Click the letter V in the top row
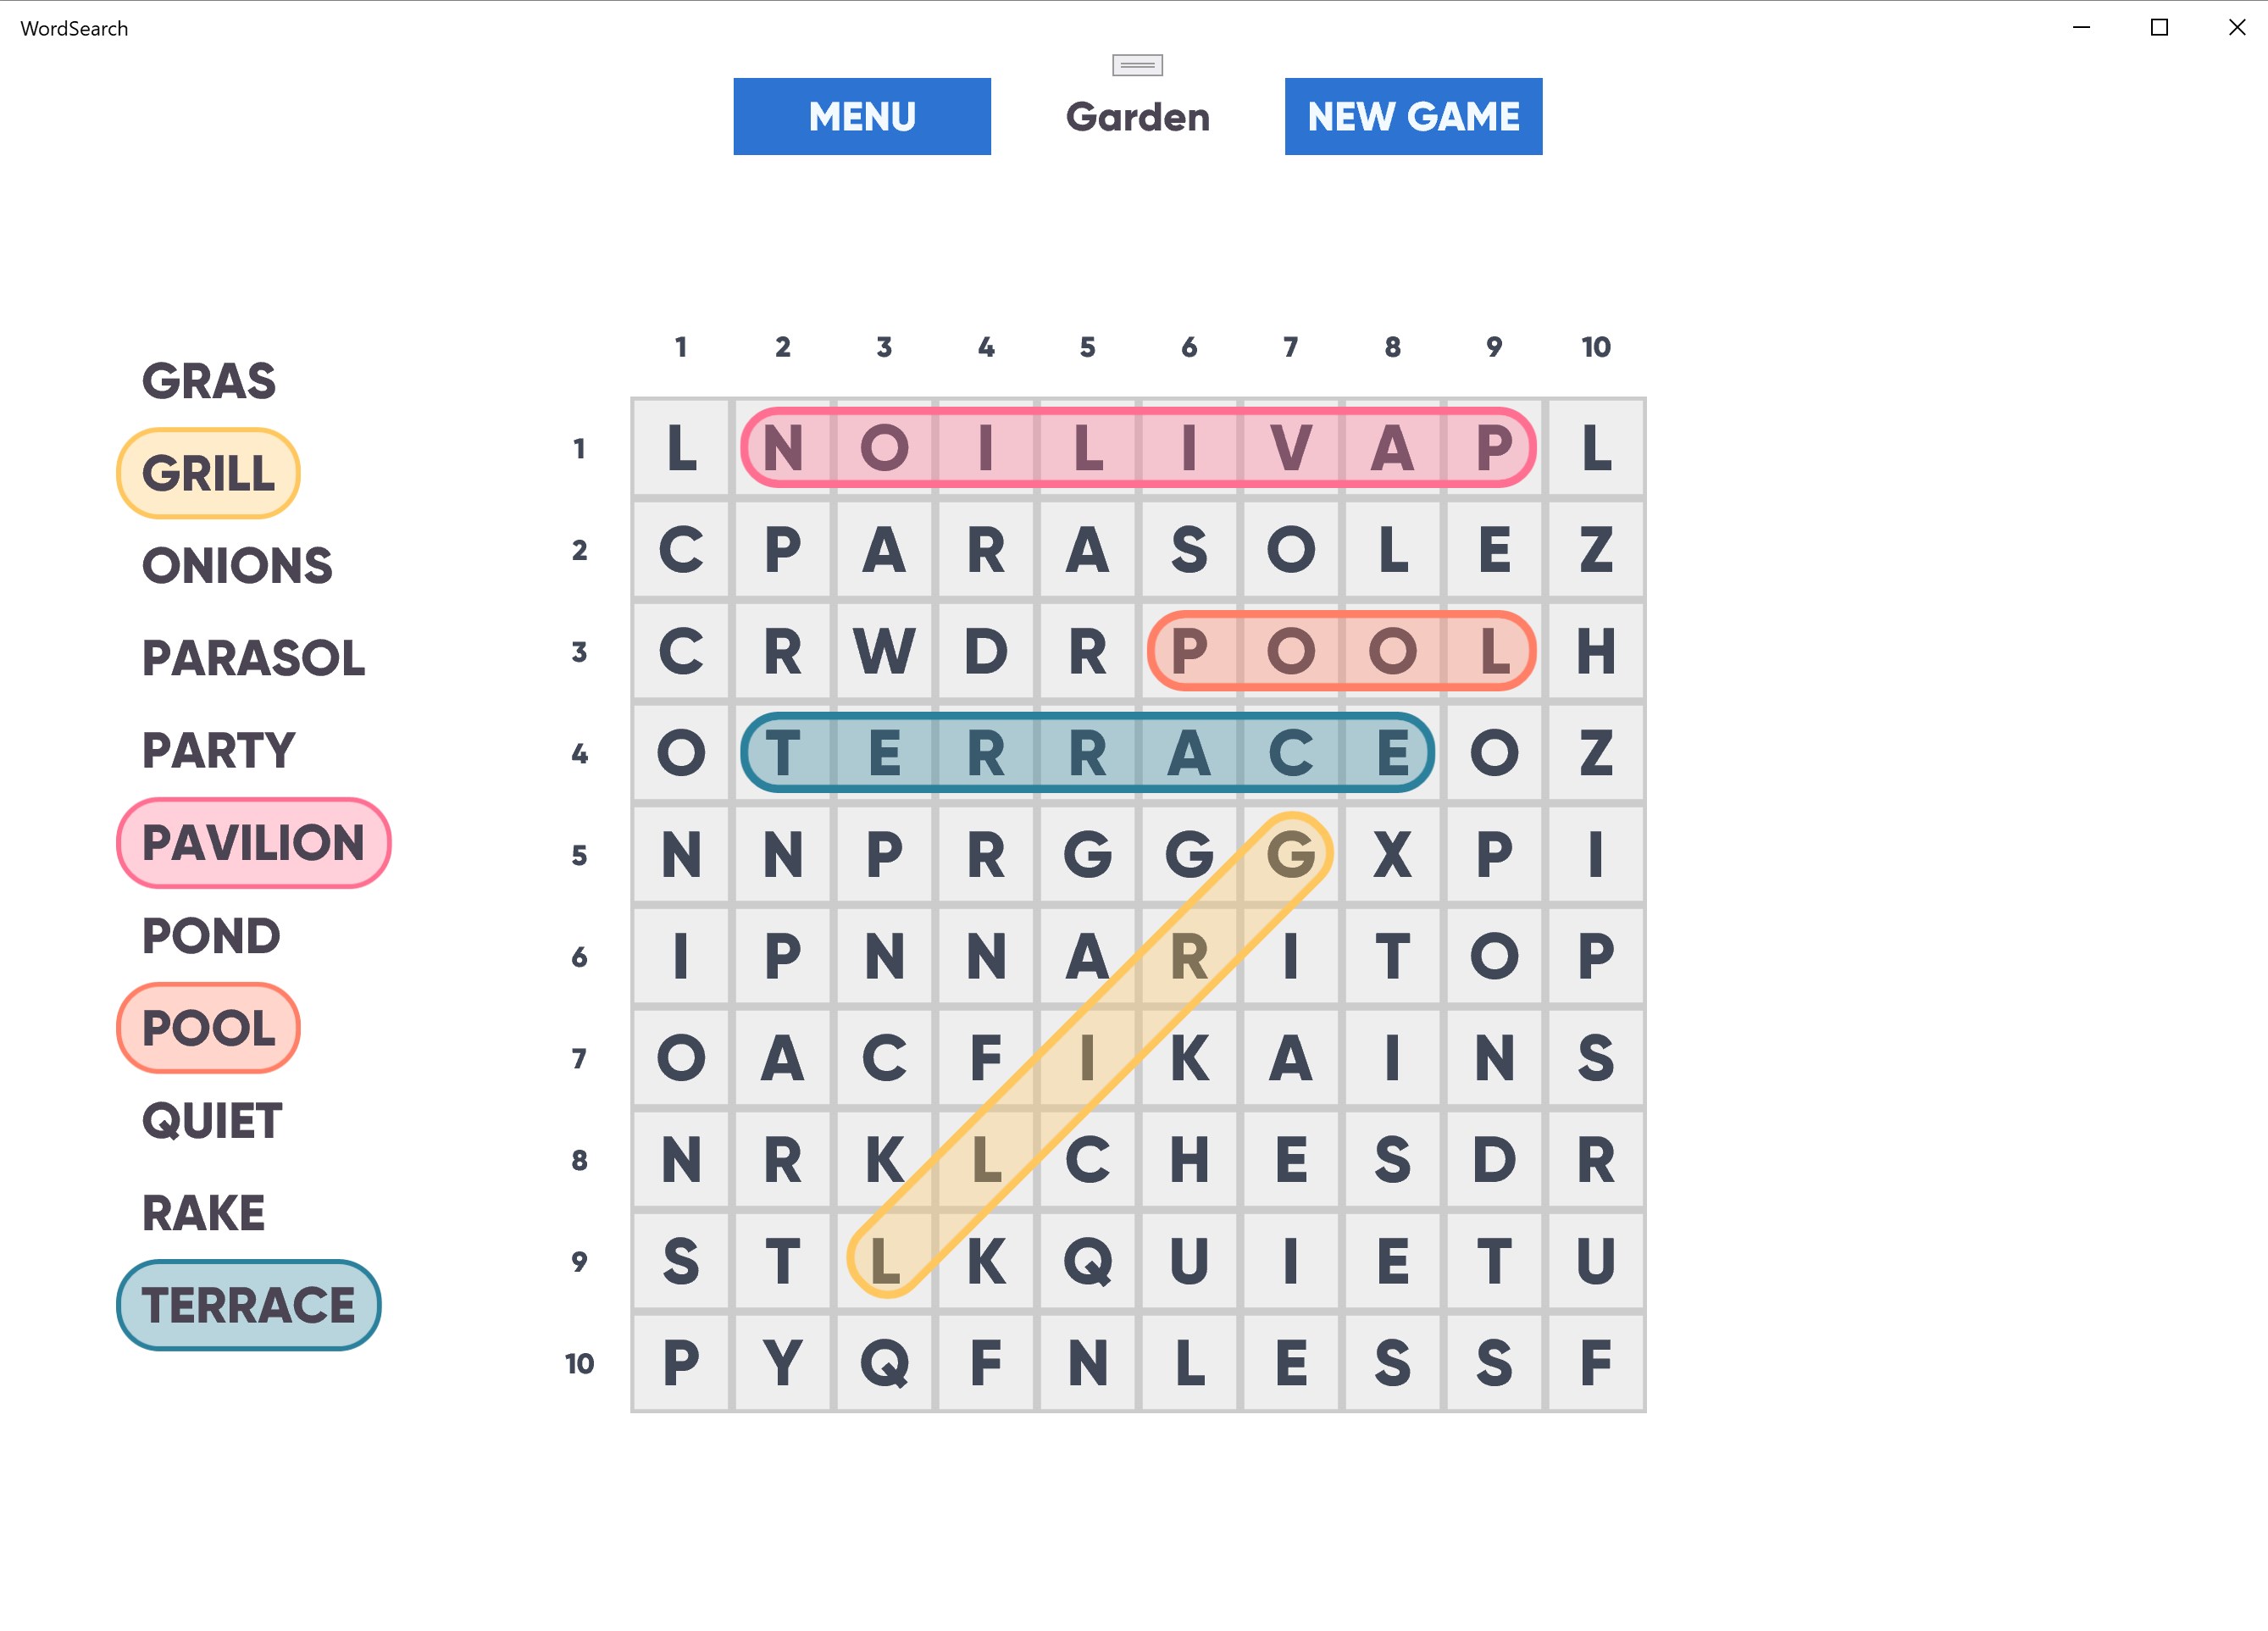Screen dimensions: 2268x1631 [1290, 448]
